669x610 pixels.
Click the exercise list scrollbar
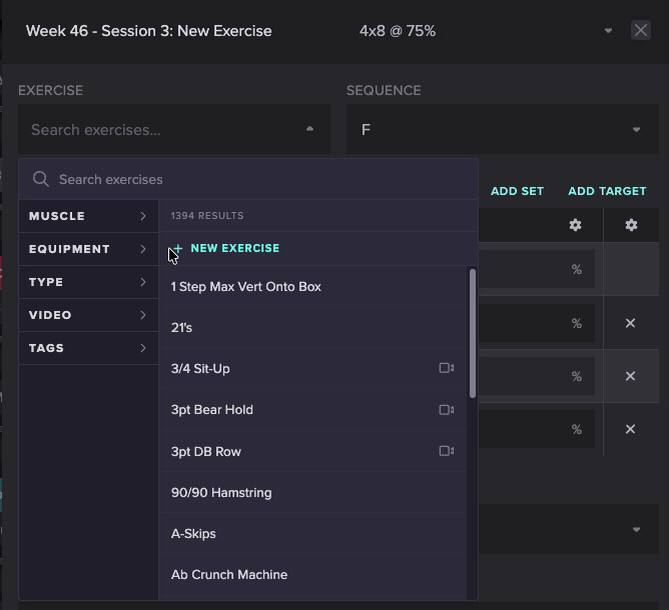point(472,334)
